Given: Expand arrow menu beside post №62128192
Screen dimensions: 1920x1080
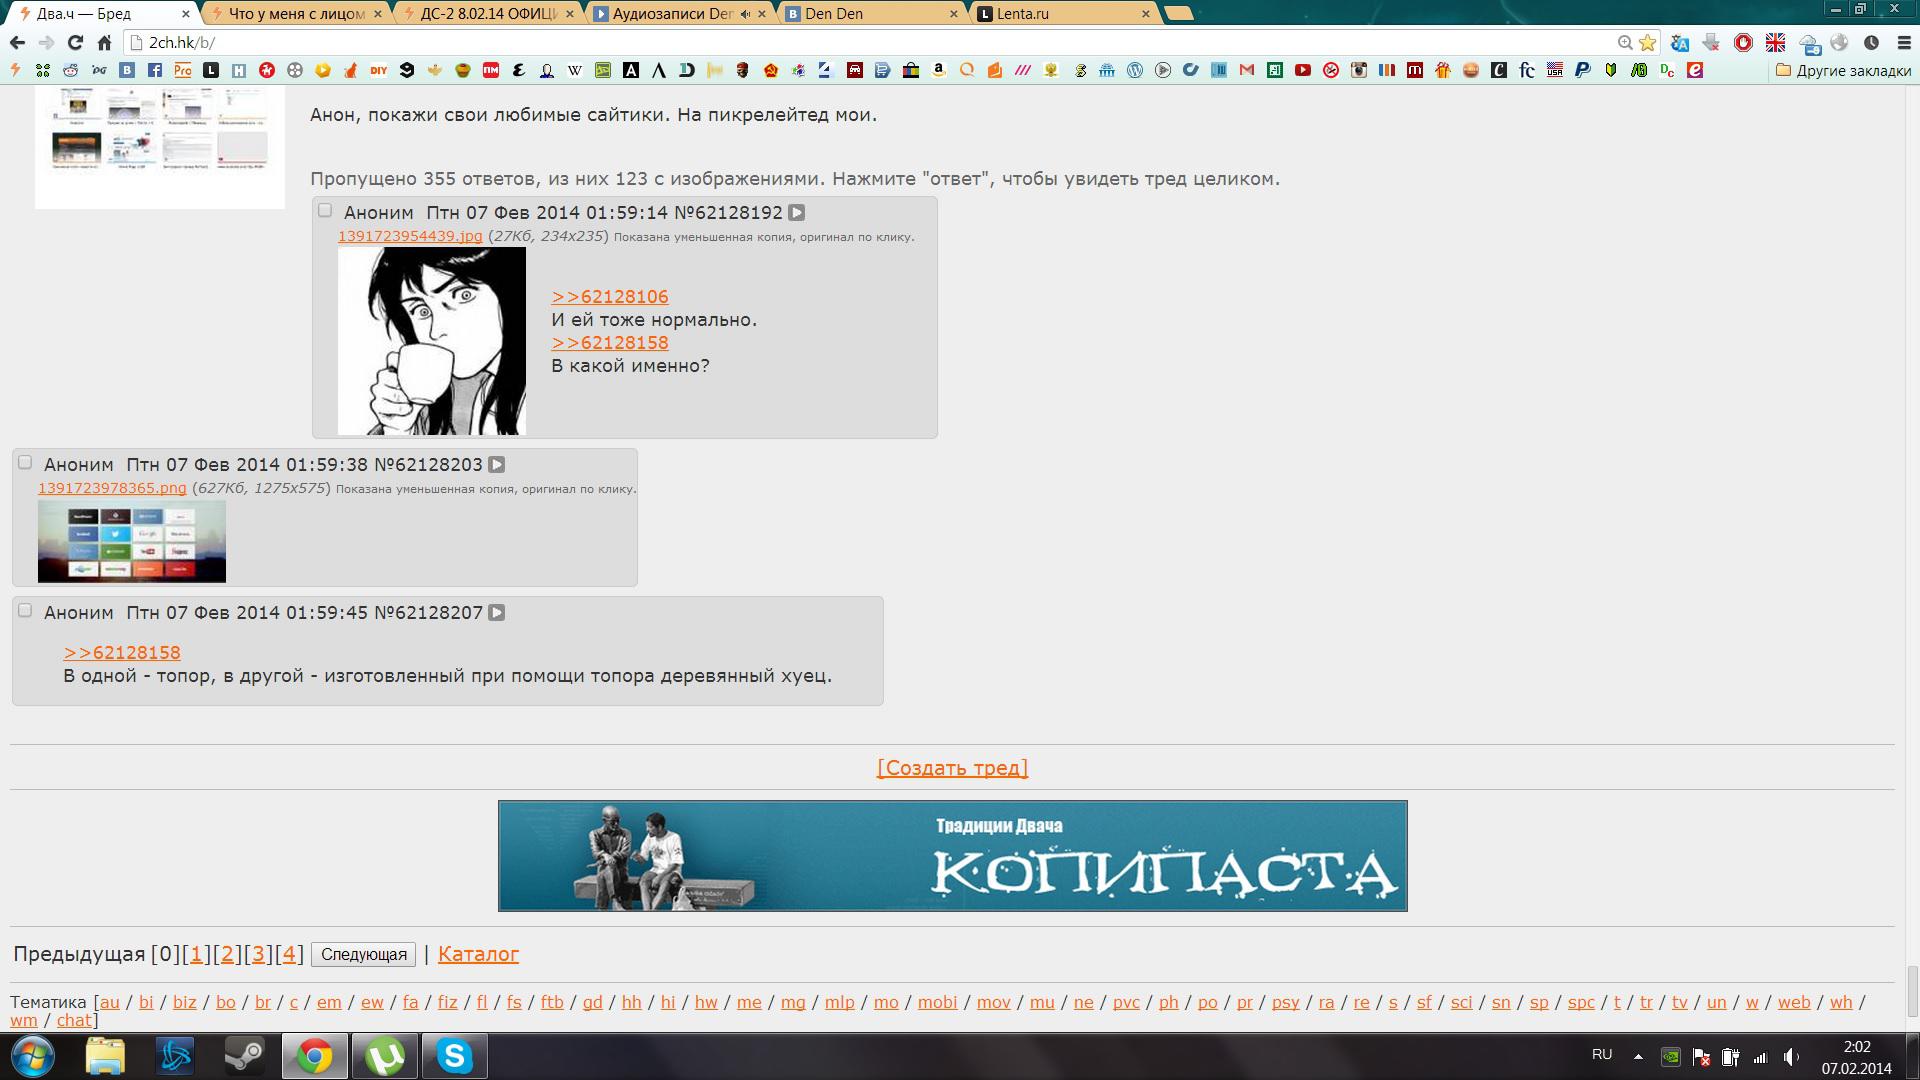Looking at the screenshot, I should 796,212.
